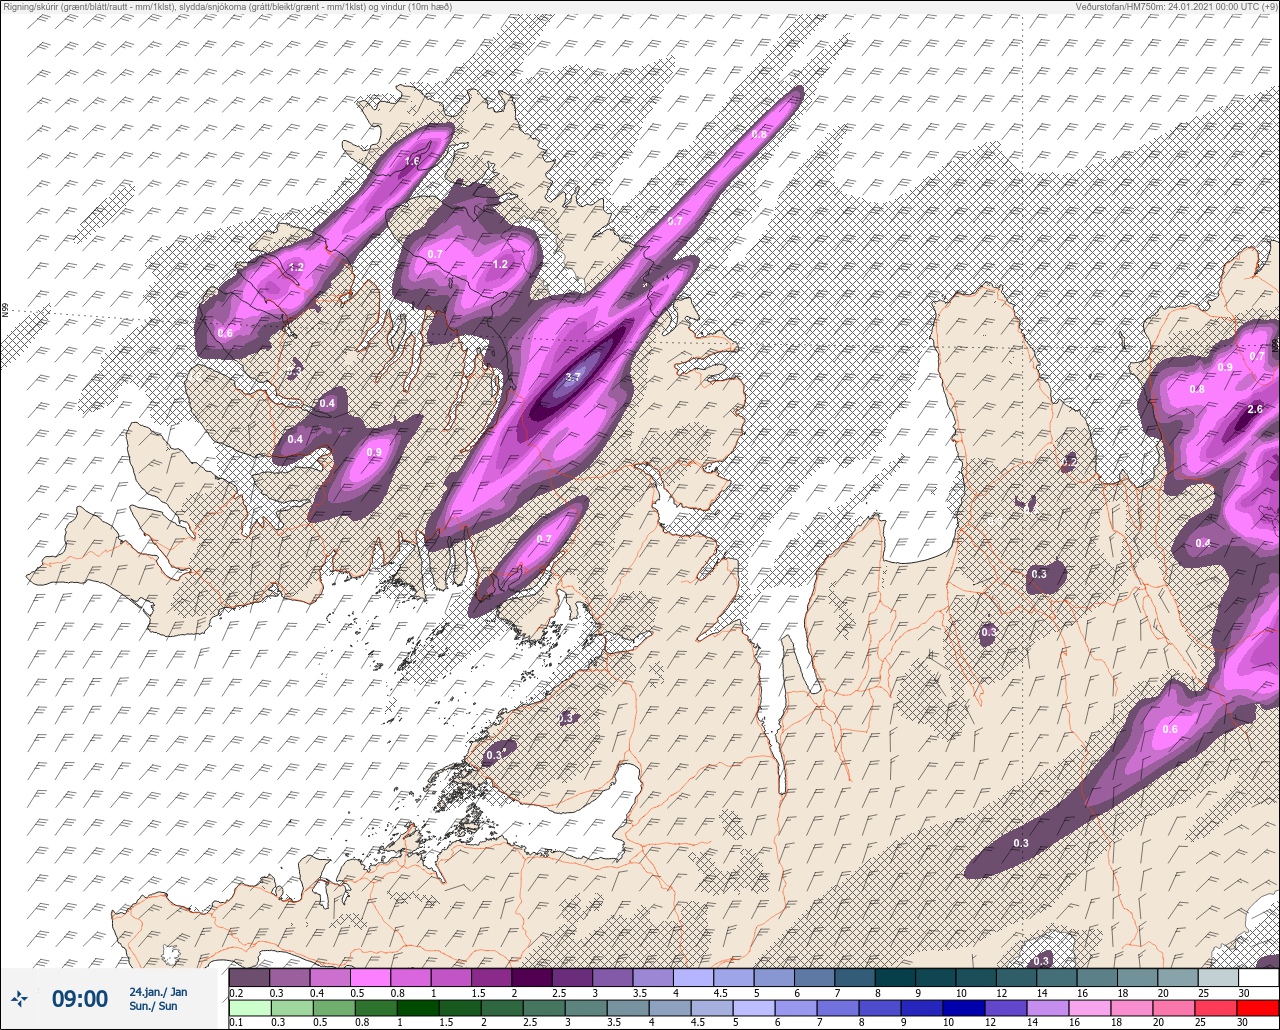Click the '12' label under the upper legend row
The image size is (1280, 1030).
1002,993
